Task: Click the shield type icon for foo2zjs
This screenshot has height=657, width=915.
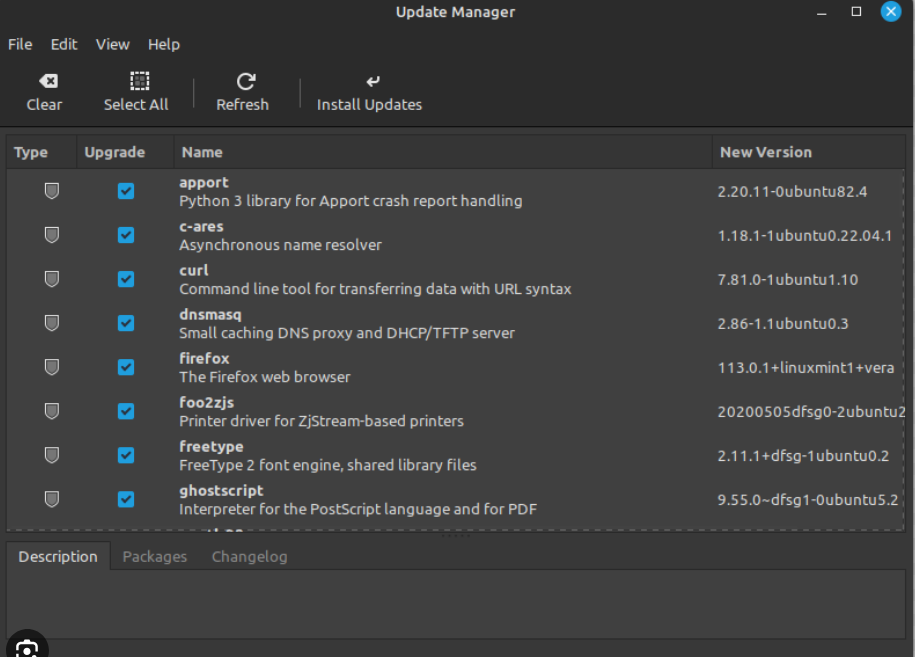Action: point(52,411)
